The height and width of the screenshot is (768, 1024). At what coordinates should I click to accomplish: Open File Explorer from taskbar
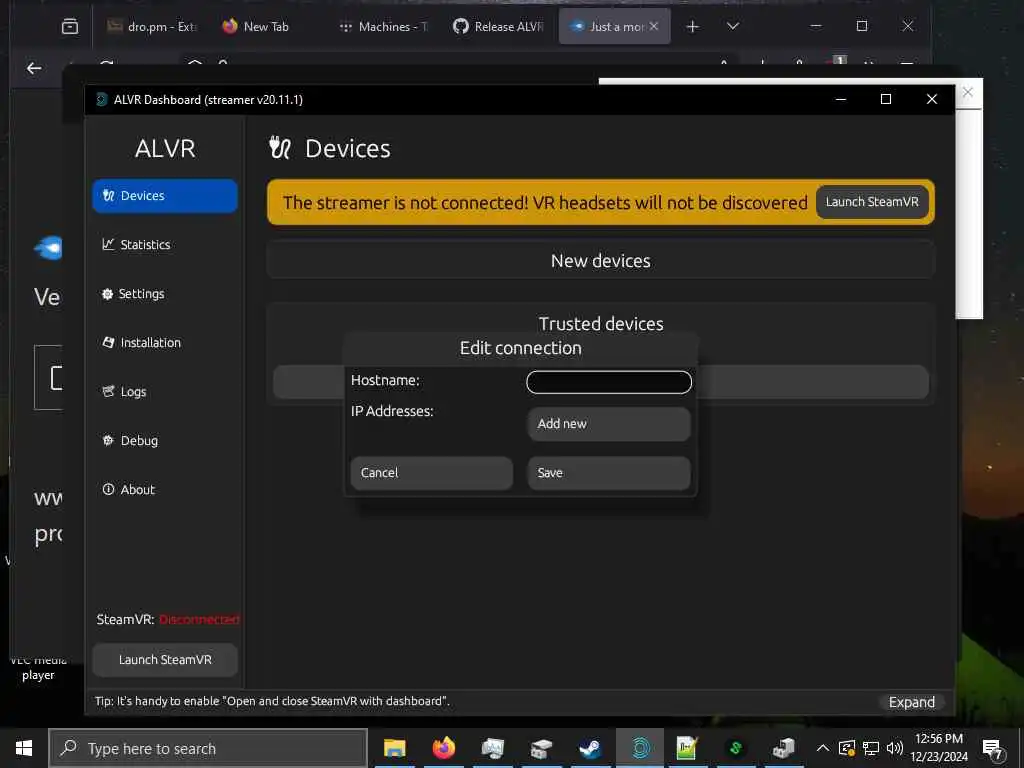394,748
